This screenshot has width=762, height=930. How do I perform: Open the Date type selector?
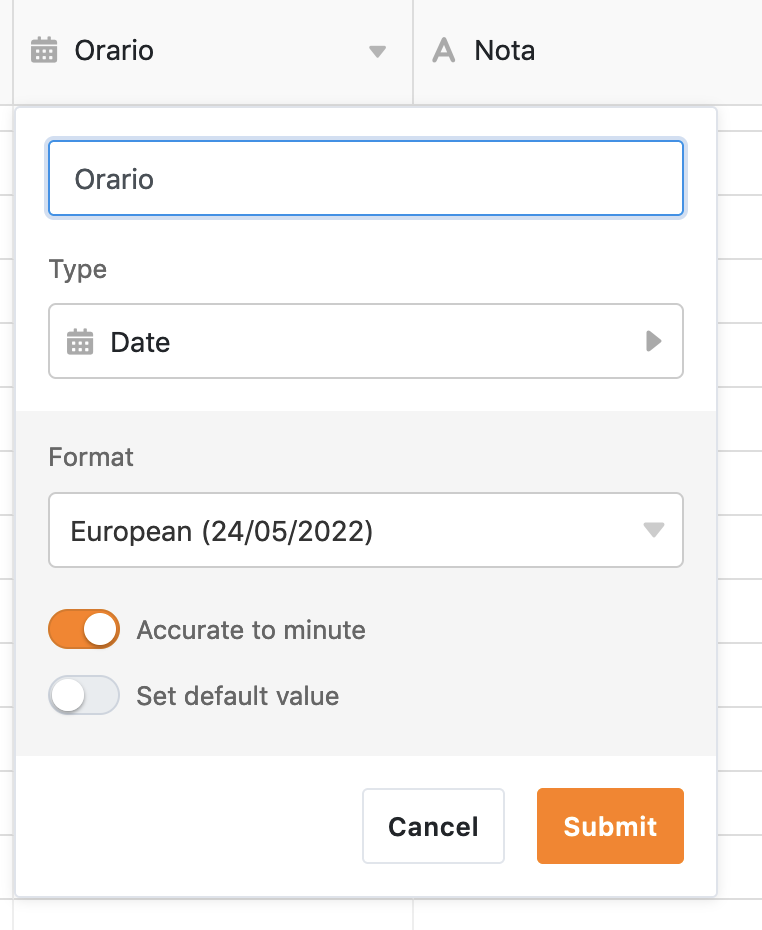point(366,342)
